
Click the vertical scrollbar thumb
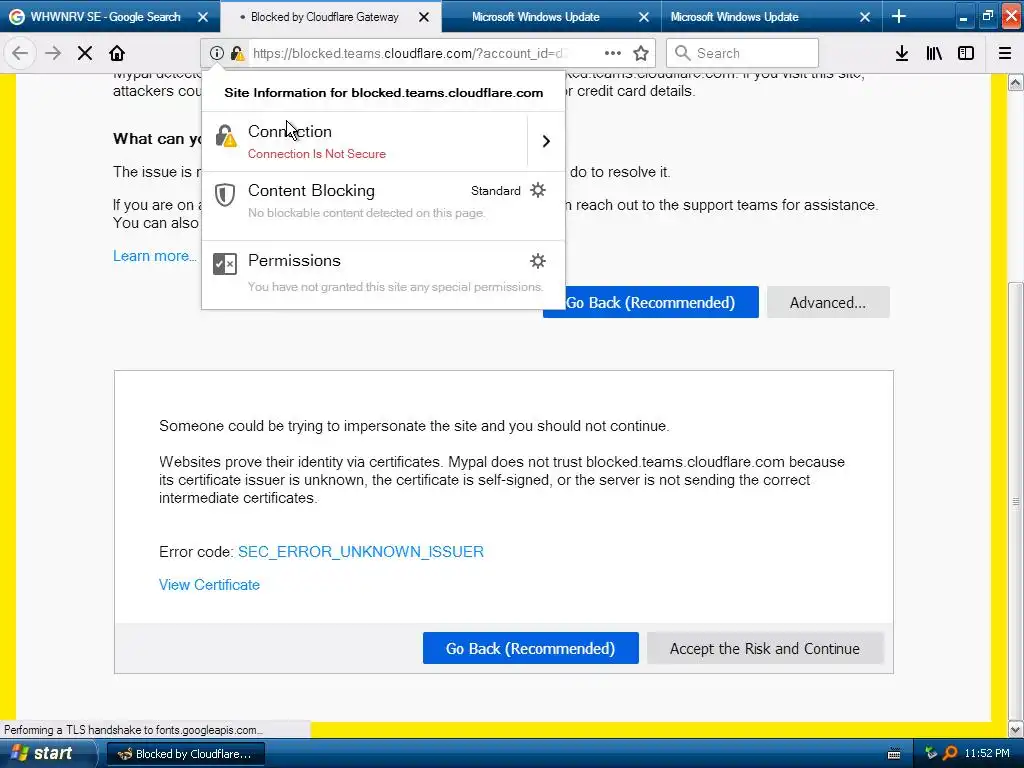pos(1016,501)
